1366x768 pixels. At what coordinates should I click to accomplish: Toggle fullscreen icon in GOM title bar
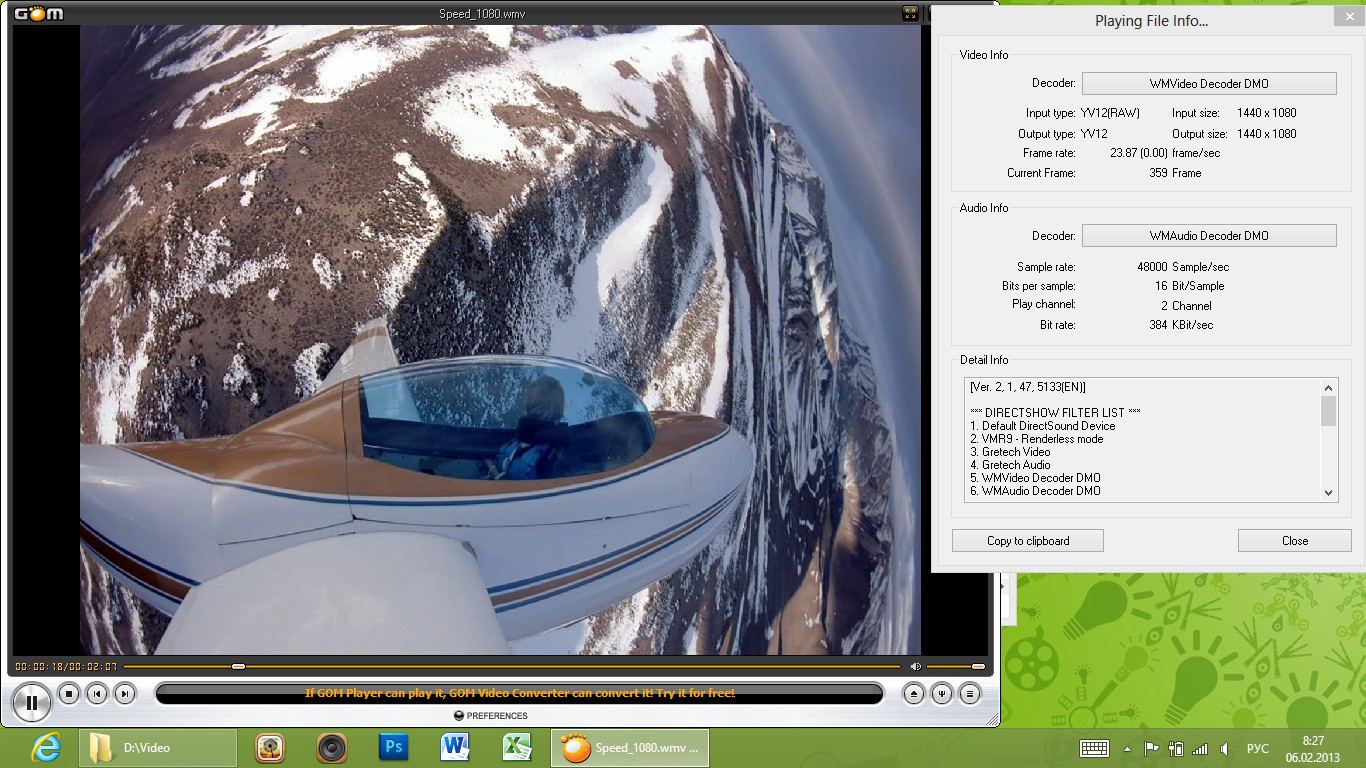(910, 13)
